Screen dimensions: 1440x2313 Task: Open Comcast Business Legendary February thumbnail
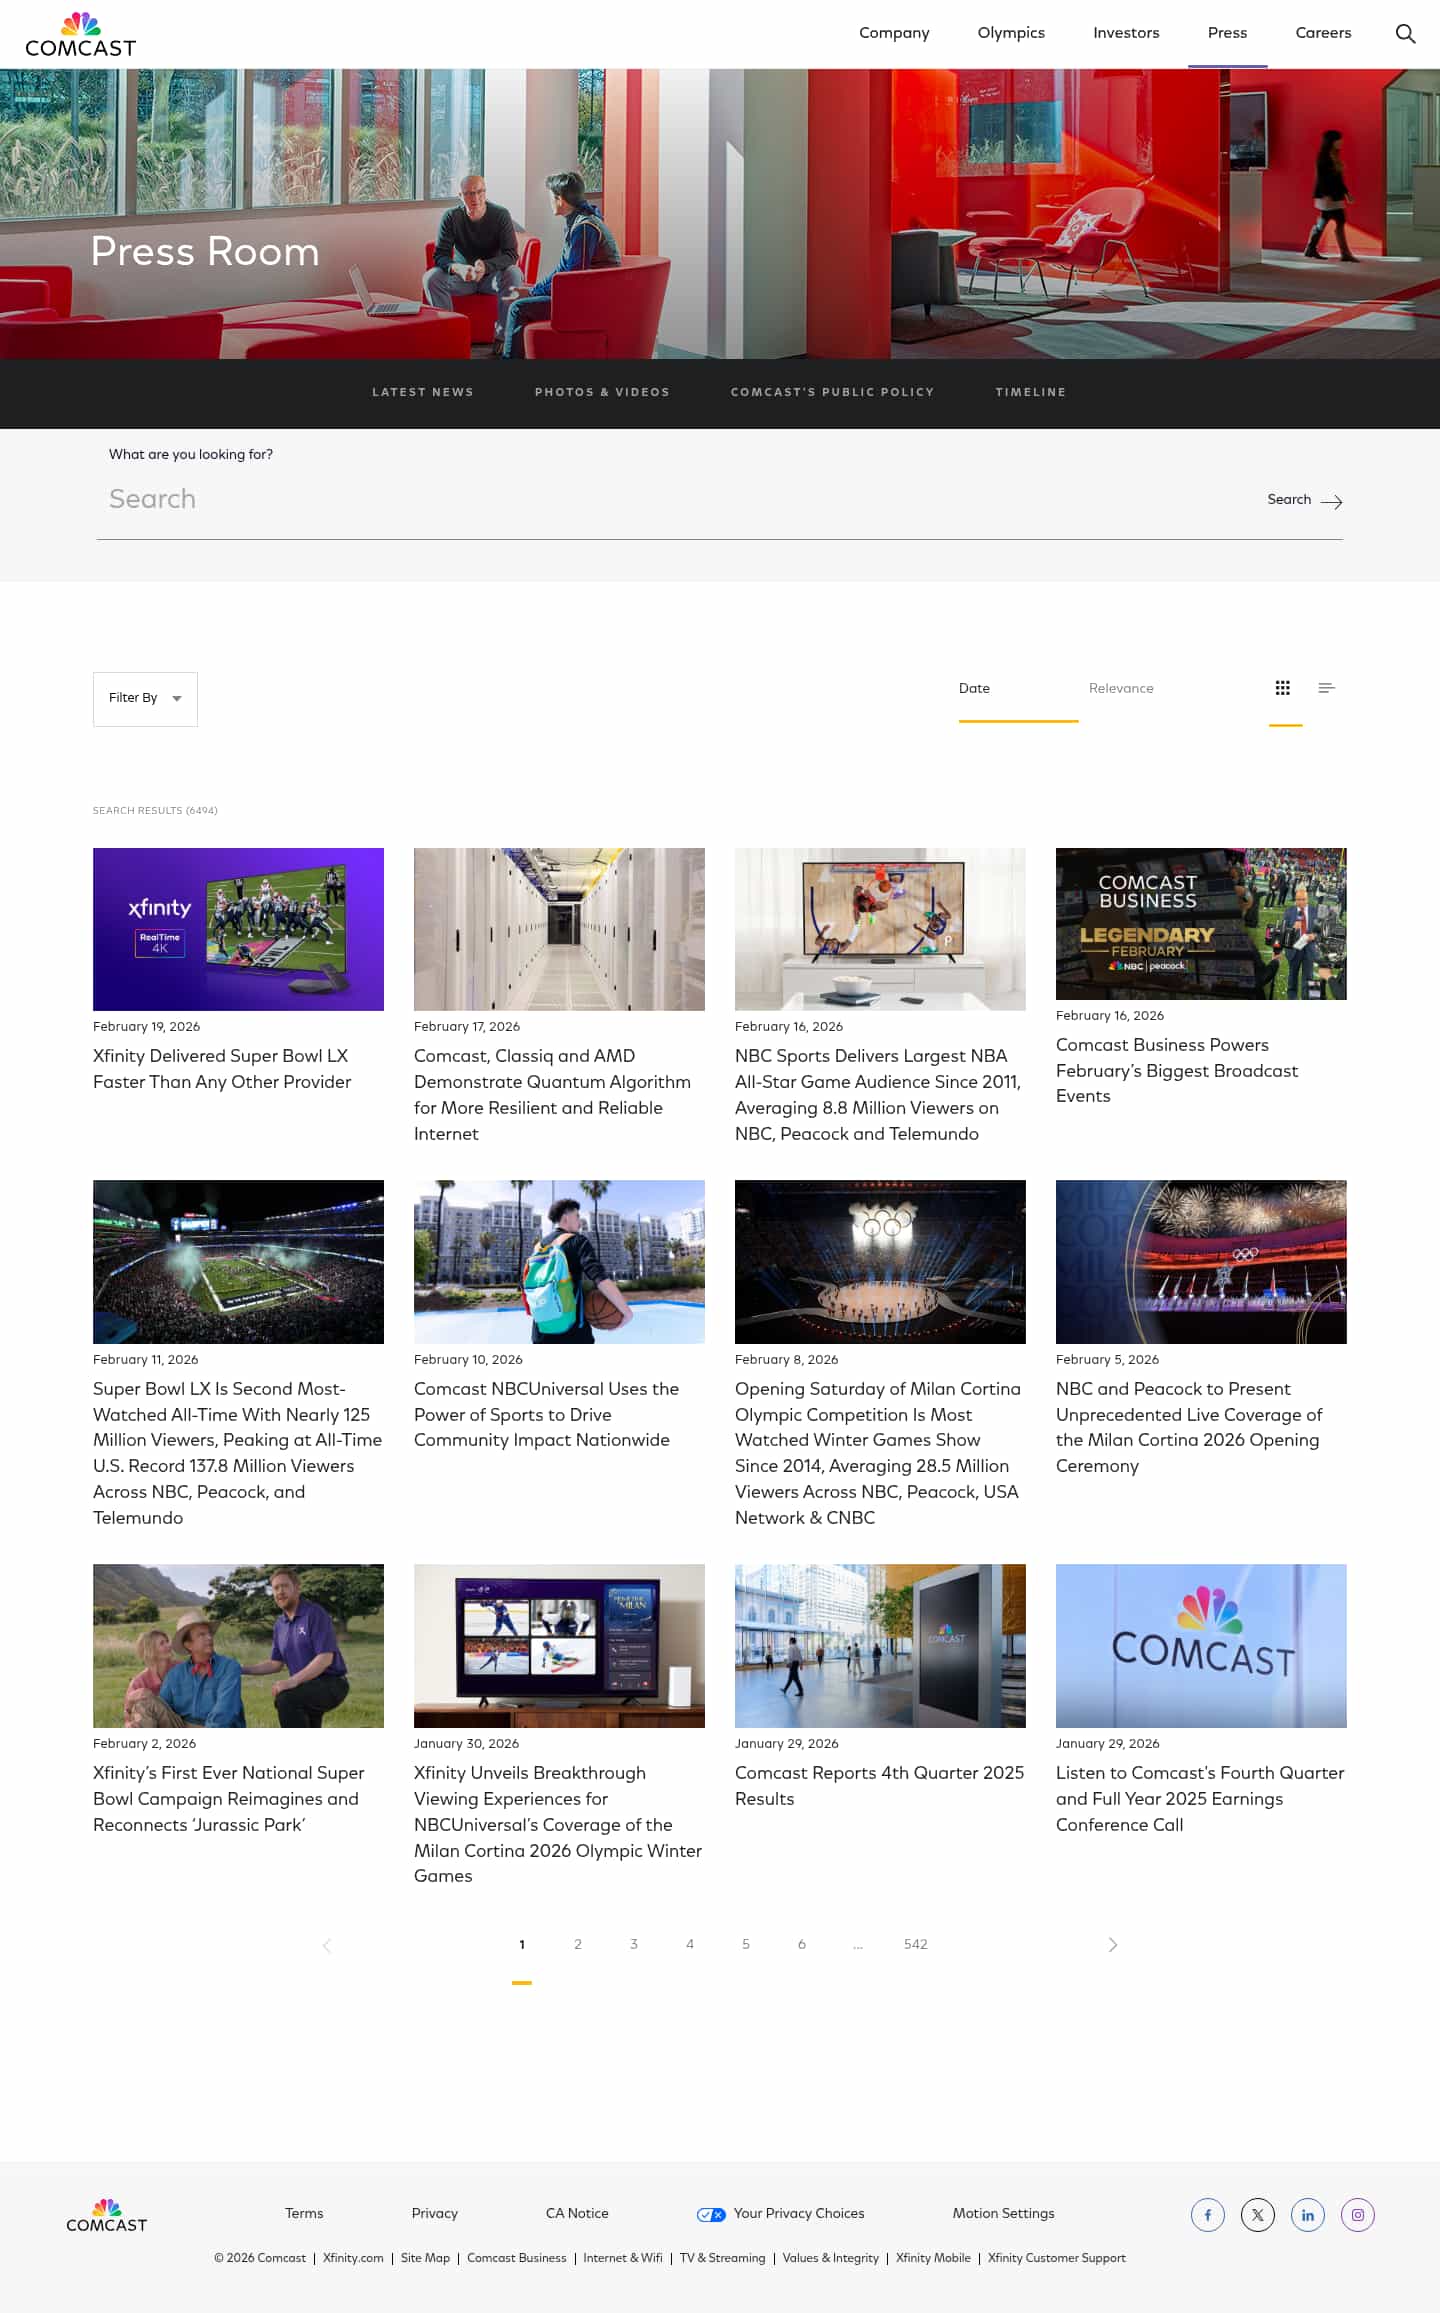pos(1201,924)
